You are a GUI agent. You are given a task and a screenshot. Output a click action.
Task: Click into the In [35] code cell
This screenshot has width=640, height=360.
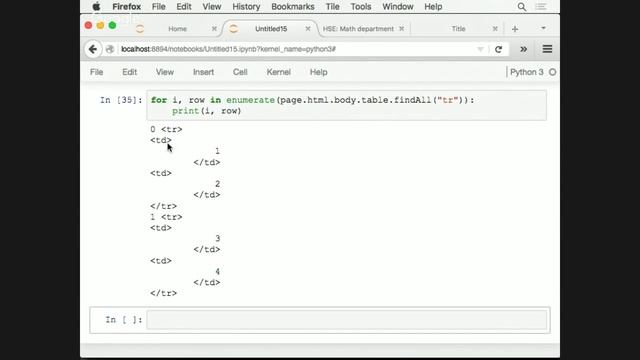346,105
